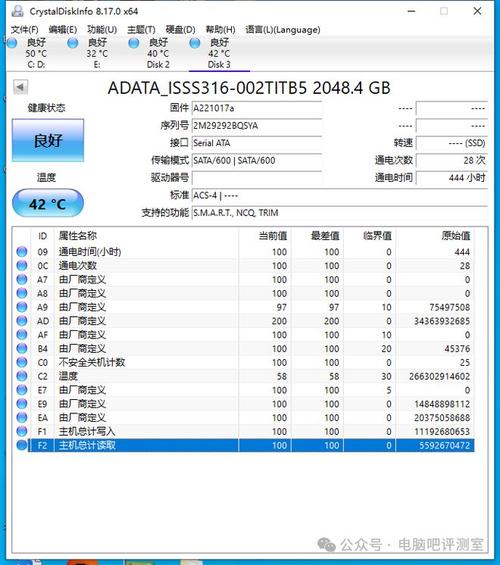Click the 临界值 column header
This screenshot has width=500, height=565.
(x=370, y=236)
